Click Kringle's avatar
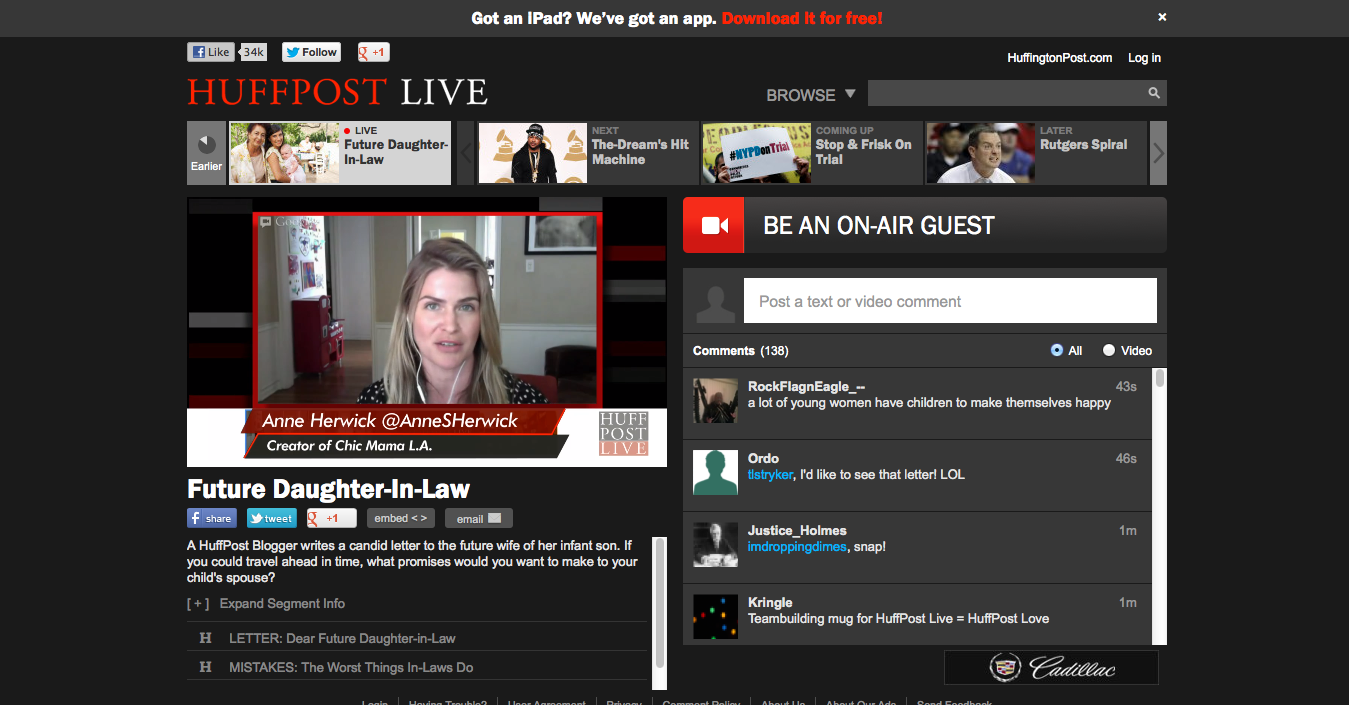Image resolution: width=1349 pixels, height=705 pixels. (x=716, y=616)
